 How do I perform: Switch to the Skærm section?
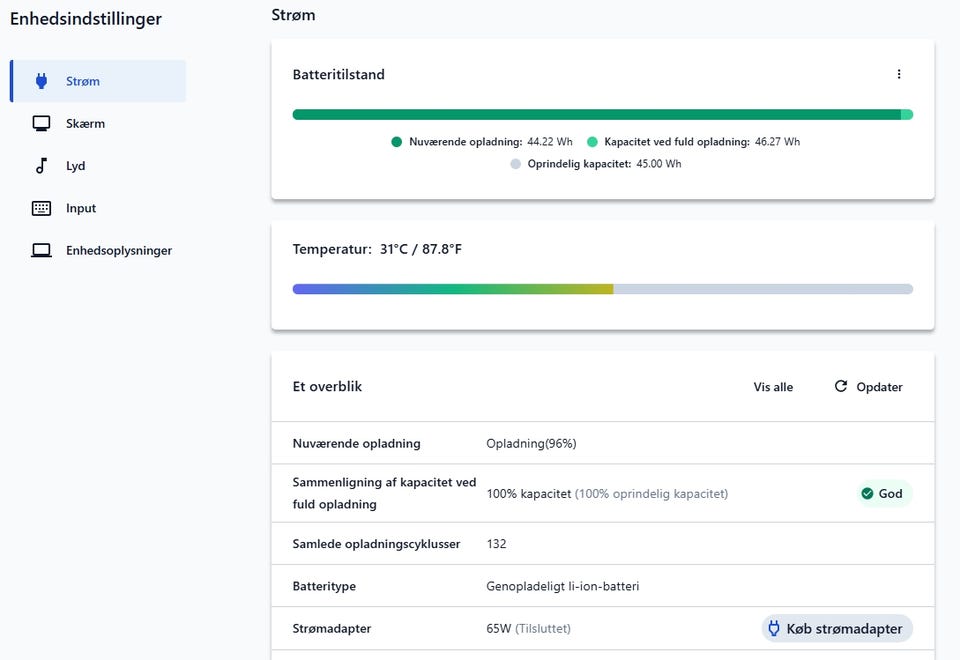(85, 124)
